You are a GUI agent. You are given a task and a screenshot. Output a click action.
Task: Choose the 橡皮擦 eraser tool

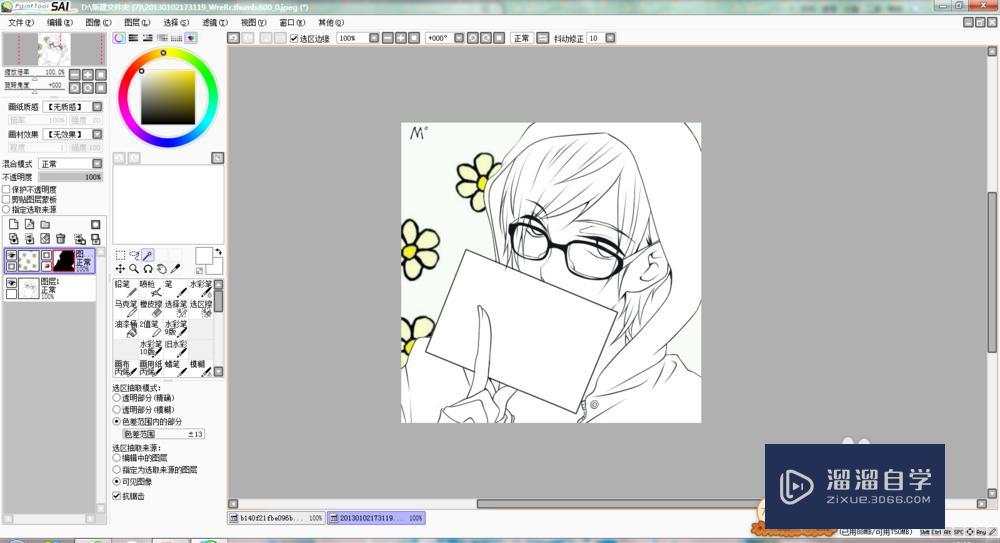click(x=151, y=308)
